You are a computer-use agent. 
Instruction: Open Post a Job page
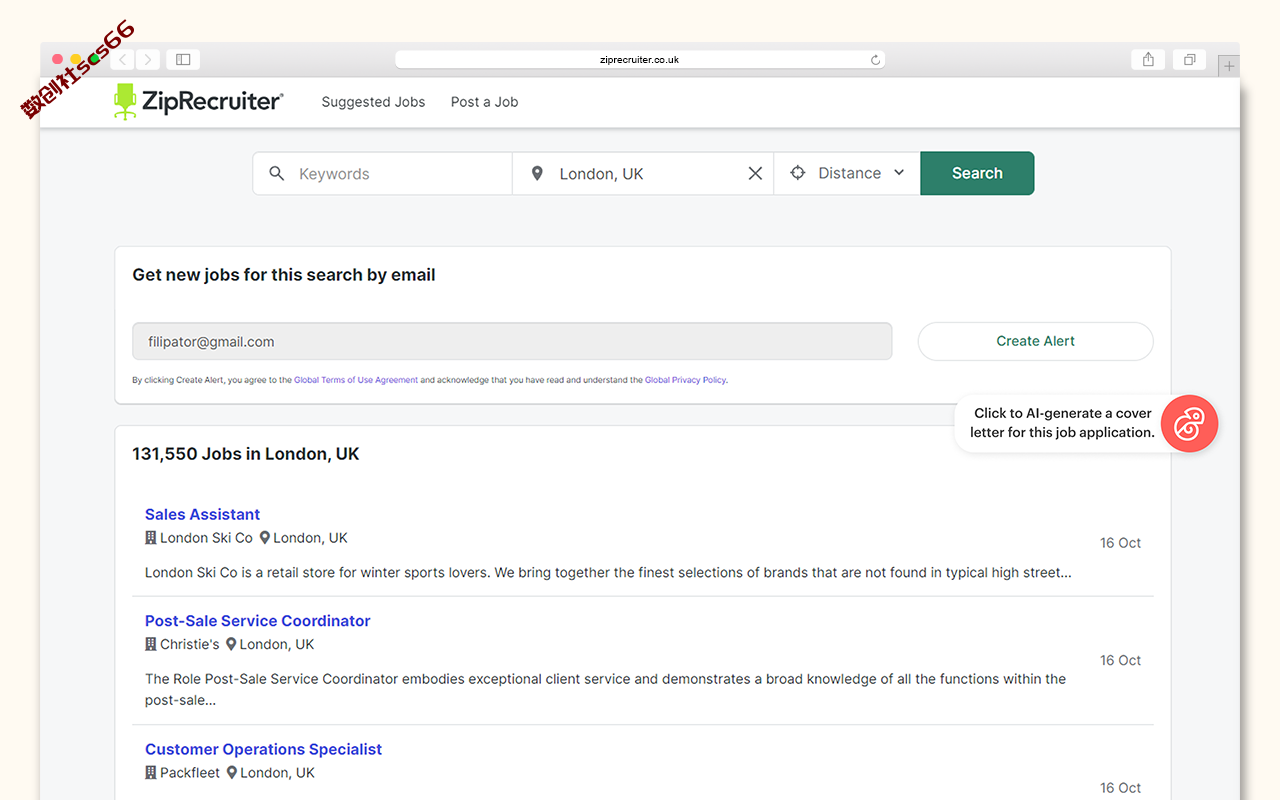point(484,102)
